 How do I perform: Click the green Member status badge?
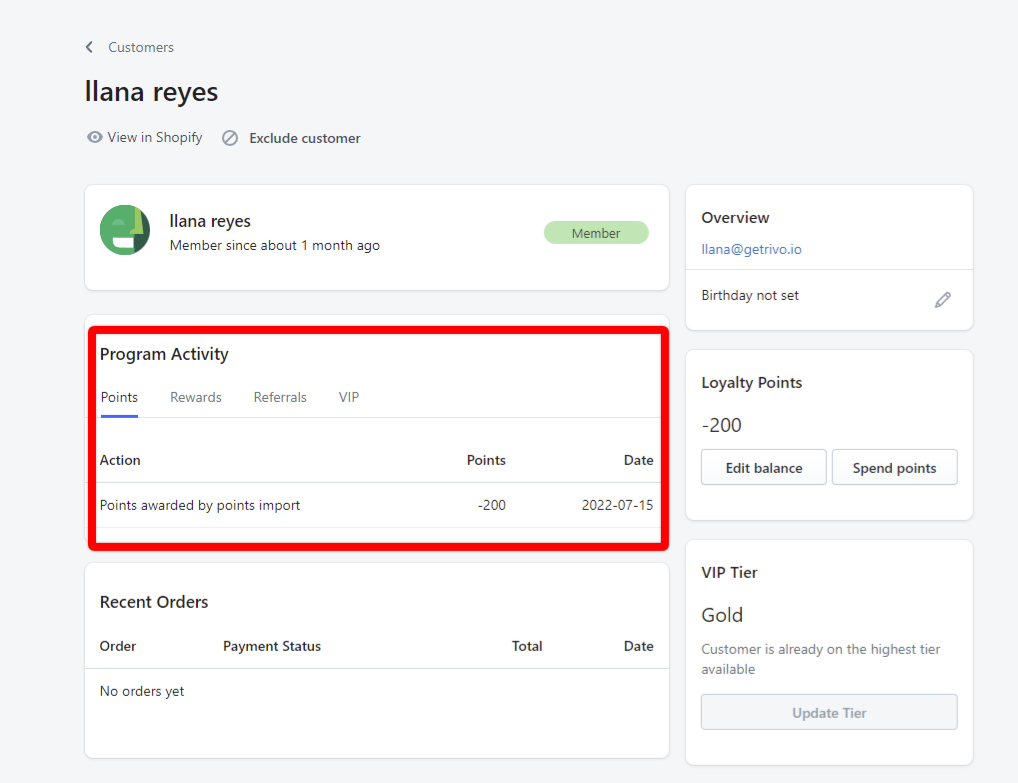pos(596,233)
